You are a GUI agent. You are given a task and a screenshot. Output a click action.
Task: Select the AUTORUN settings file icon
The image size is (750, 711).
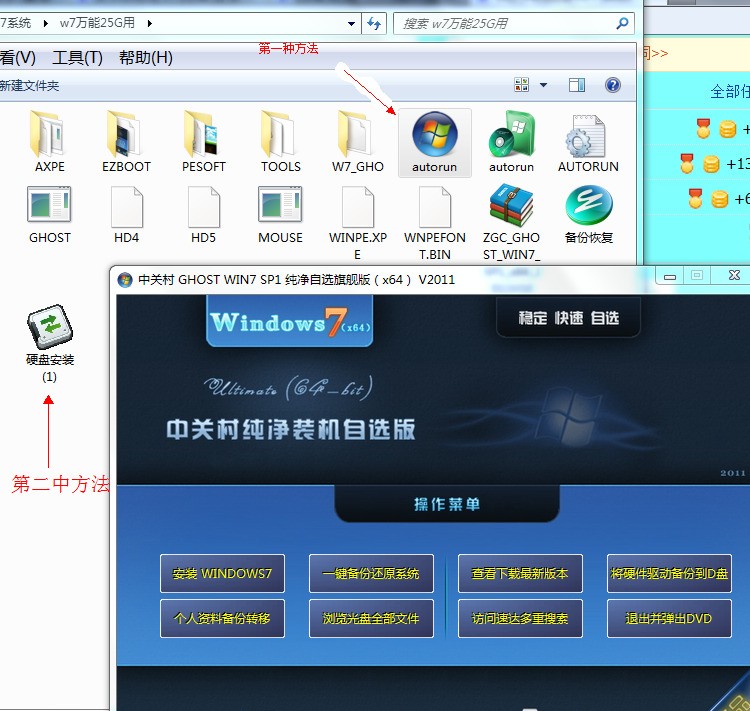[x=588, y=142]
